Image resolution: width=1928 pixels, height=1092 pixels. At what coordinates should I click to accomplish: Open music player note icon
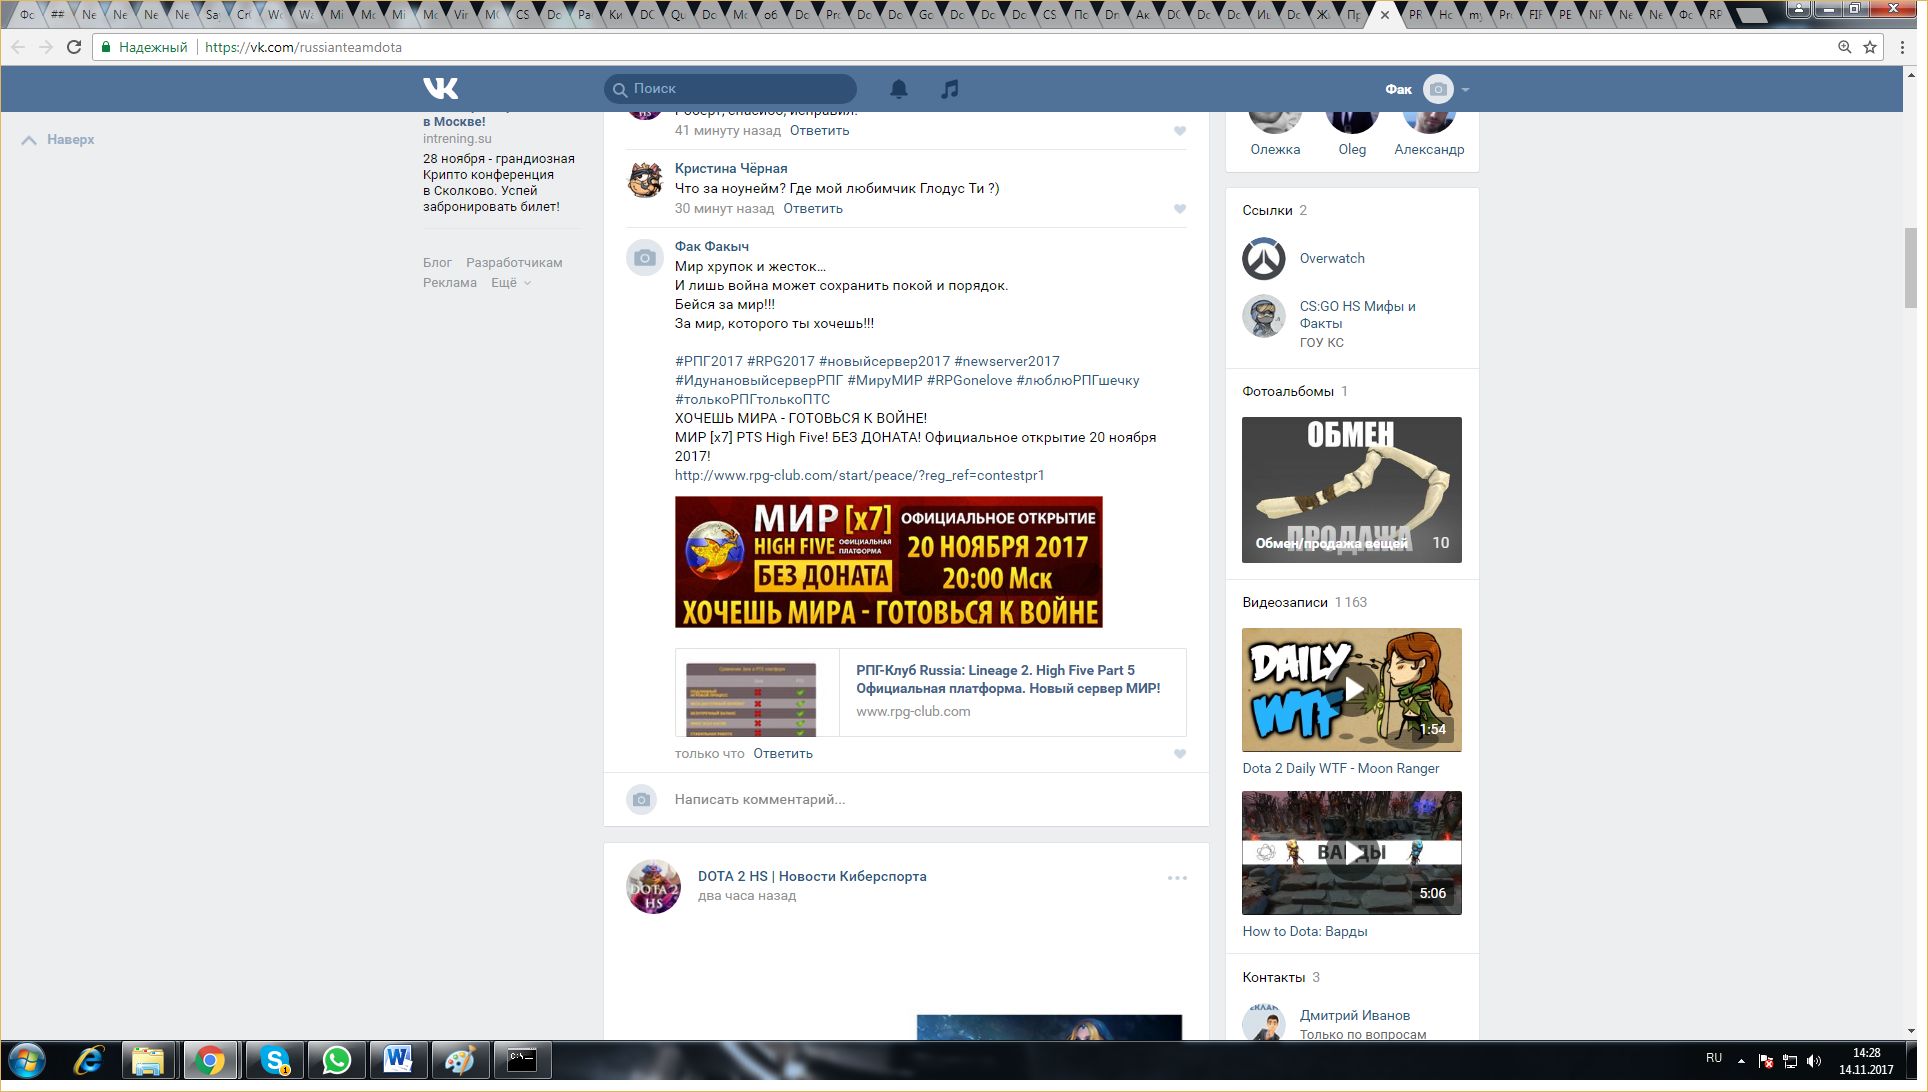pyautogui.click(x=950, y=89)
